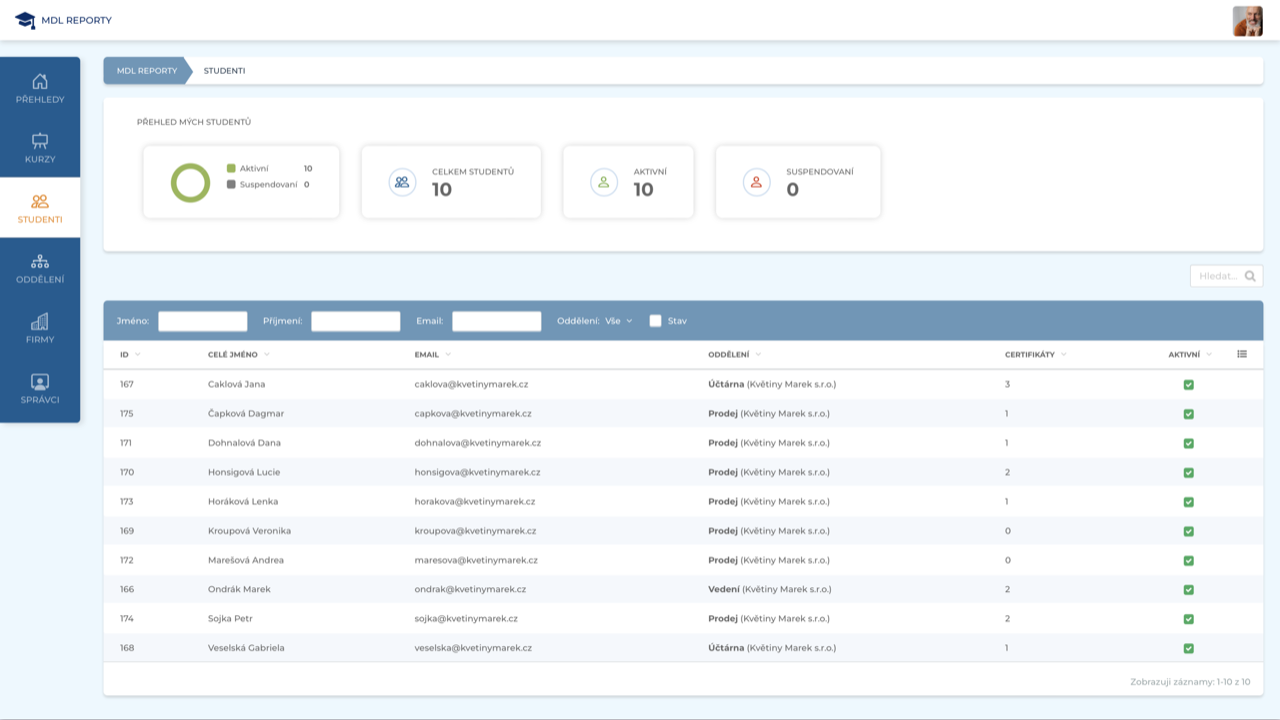Click the green Aktivní legend swatch
Viewport: 1280px width, 720px height.
pyautogui.click(x=231, y=169)
